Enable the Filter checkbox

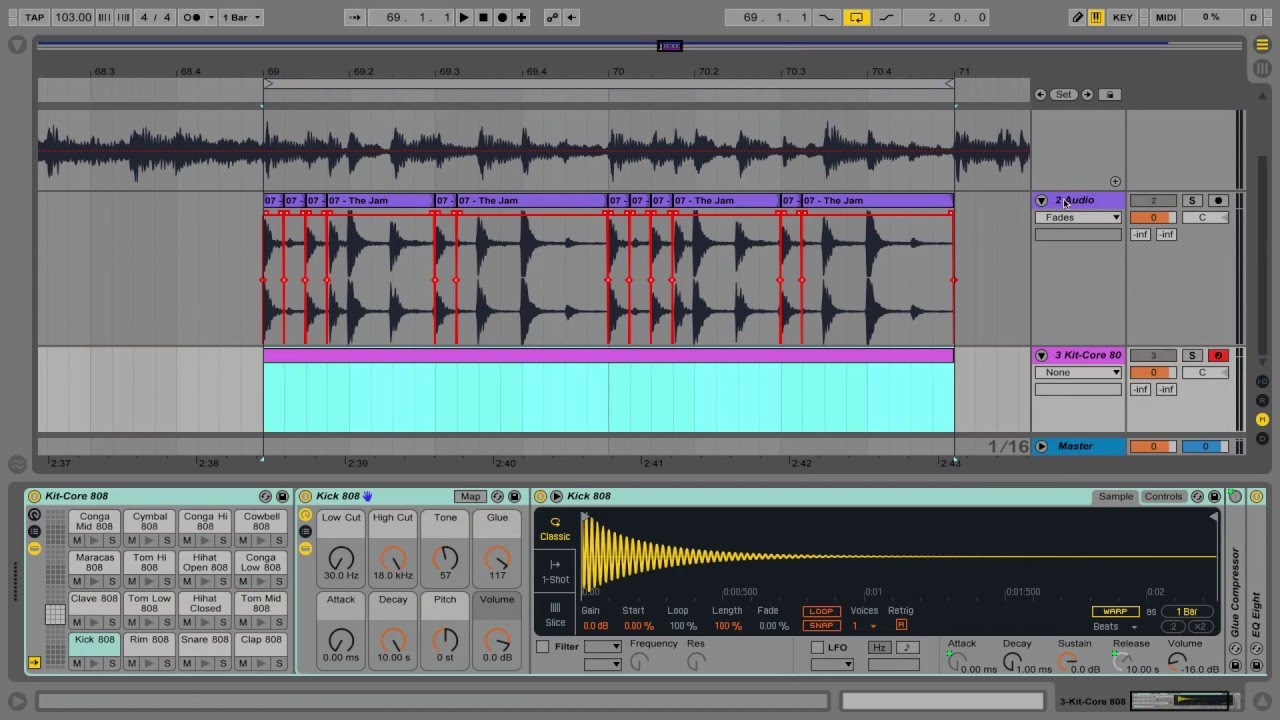click(543, 647)
